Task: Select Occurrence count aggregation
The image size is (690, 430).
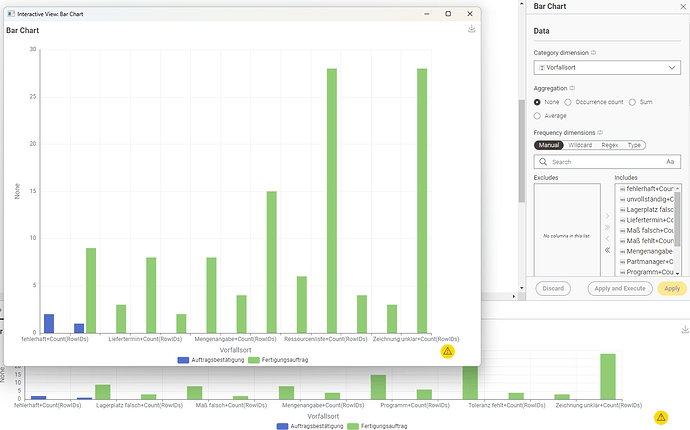Action: pos(569,102)
